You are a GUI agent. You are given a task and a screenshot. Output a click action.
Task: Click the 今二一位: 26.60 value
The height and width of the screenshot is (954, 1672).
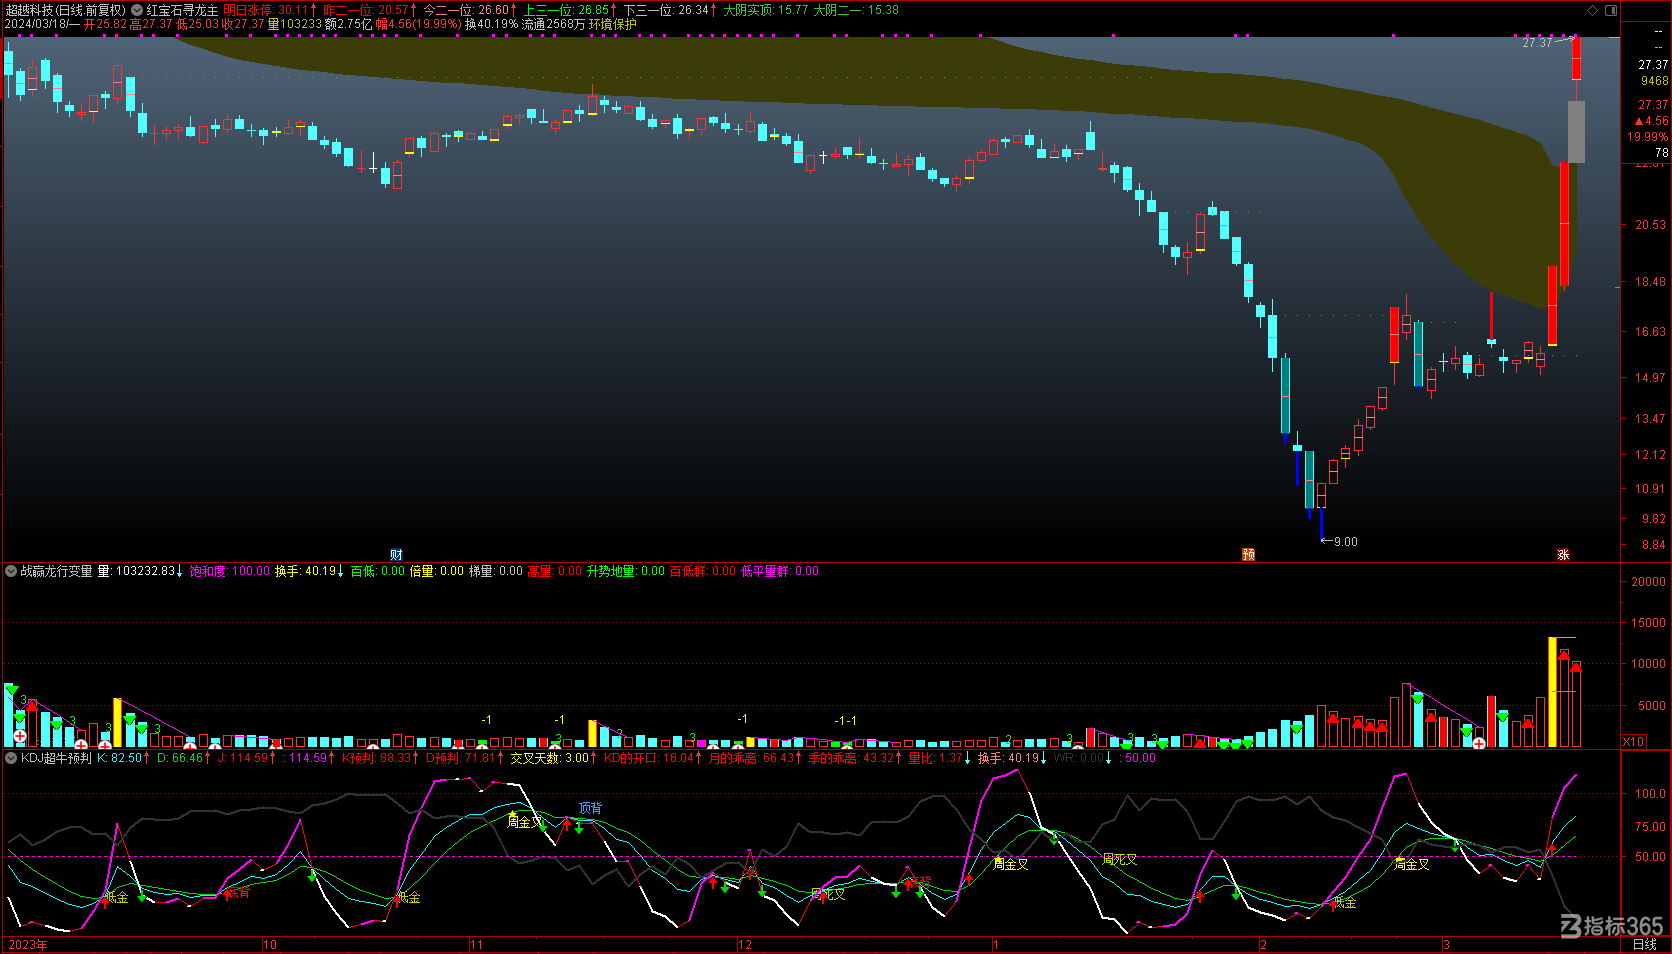coord(466,10)
